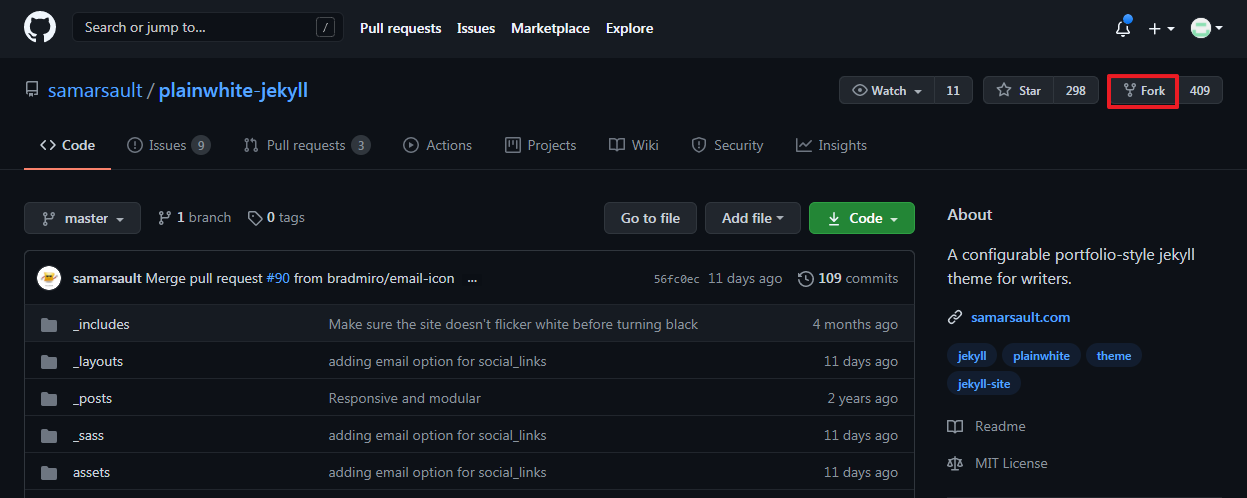Open the Add file dropdown
The height and width of the screenshot is (498, 1247).
coord(753,218)
